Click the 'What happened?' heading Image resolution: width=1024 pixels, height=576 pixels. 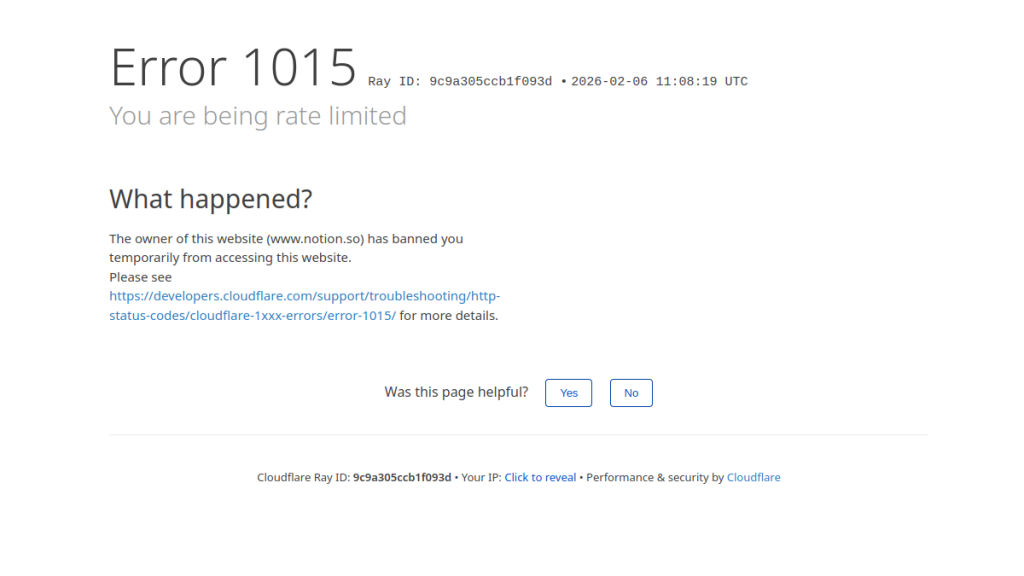(211, 199)
